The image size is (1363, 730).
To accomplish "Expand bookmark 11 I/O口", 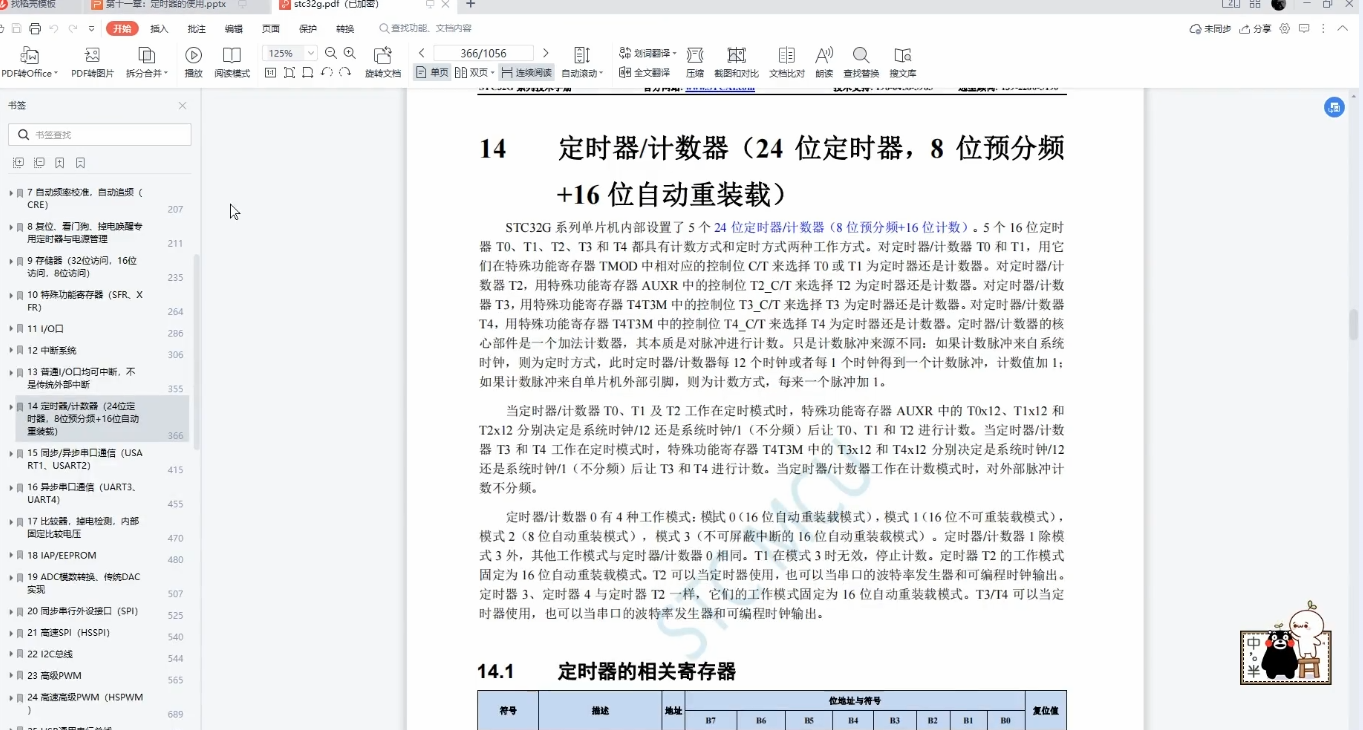I will pos(11,329).
